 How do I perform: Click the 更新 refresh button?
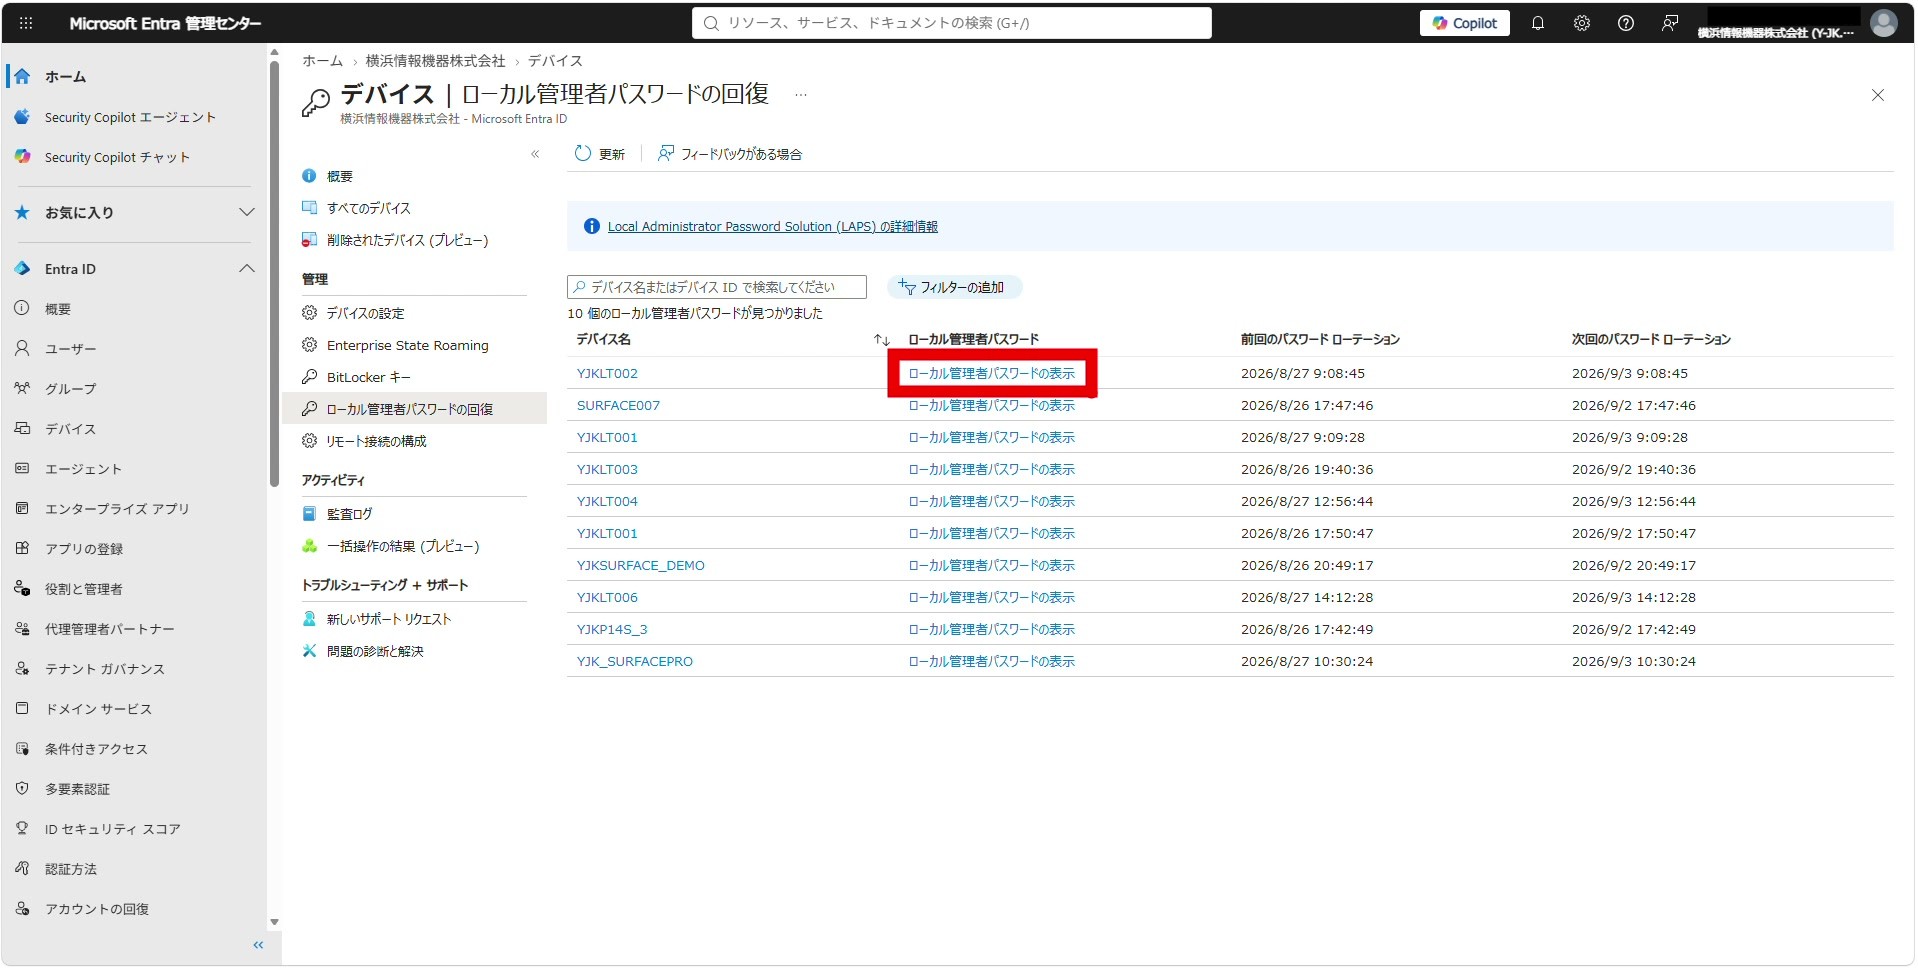600,154
